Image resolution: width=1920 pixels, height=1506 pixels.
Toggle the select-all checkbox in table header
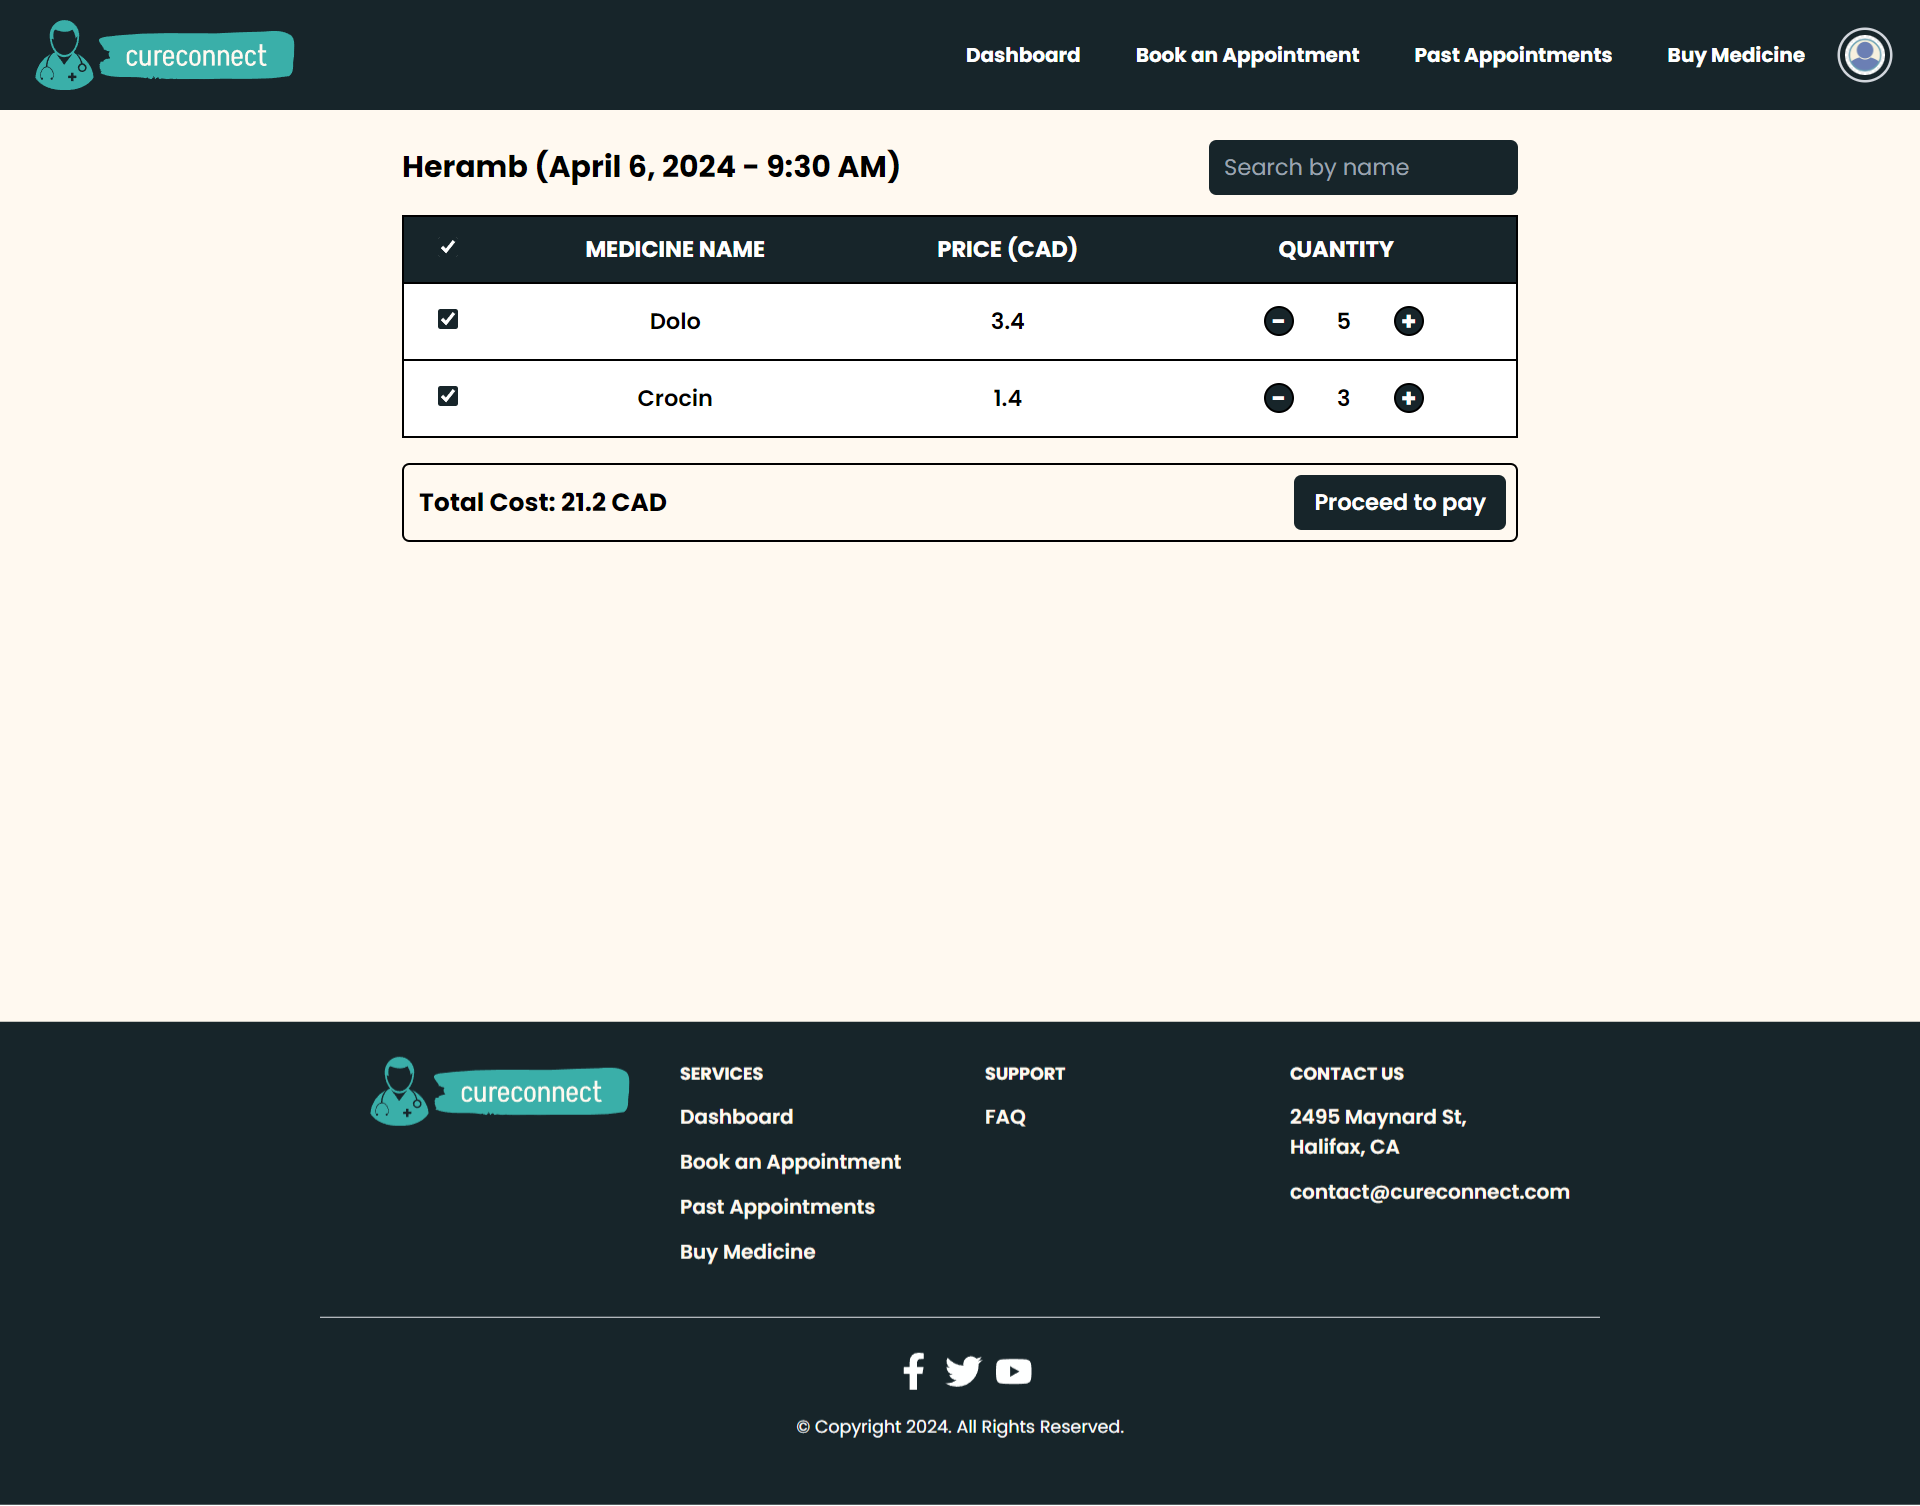(448, 247)
